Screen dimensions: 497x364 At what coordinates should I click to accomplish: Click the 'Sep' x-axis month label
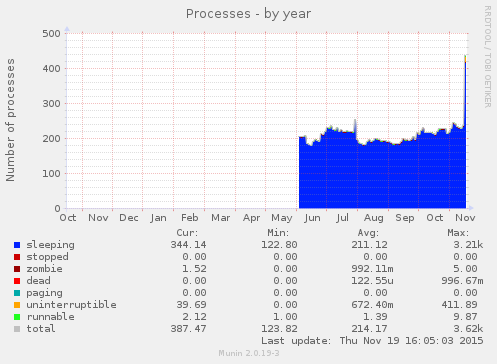pyautogui.click(x=405, y=218)
